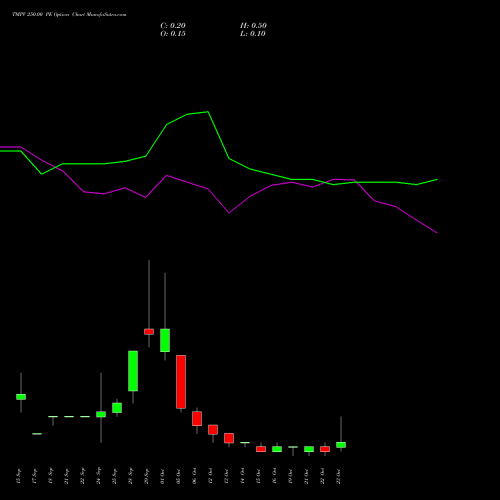The image size is (500, 500).
Task: Select the close value 'C: 0.20'
Action: point(173,26)
